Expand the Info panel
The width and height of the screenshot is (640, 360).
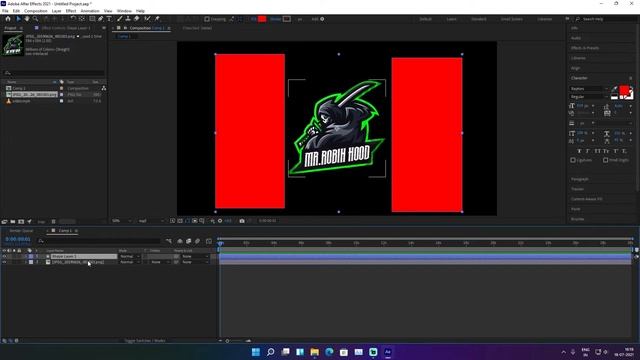[575, 28]
